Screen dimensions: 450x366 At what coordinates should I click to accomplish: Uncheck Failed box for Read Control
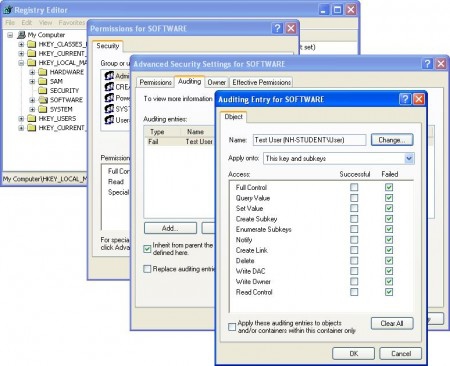[x=389, y=292]
